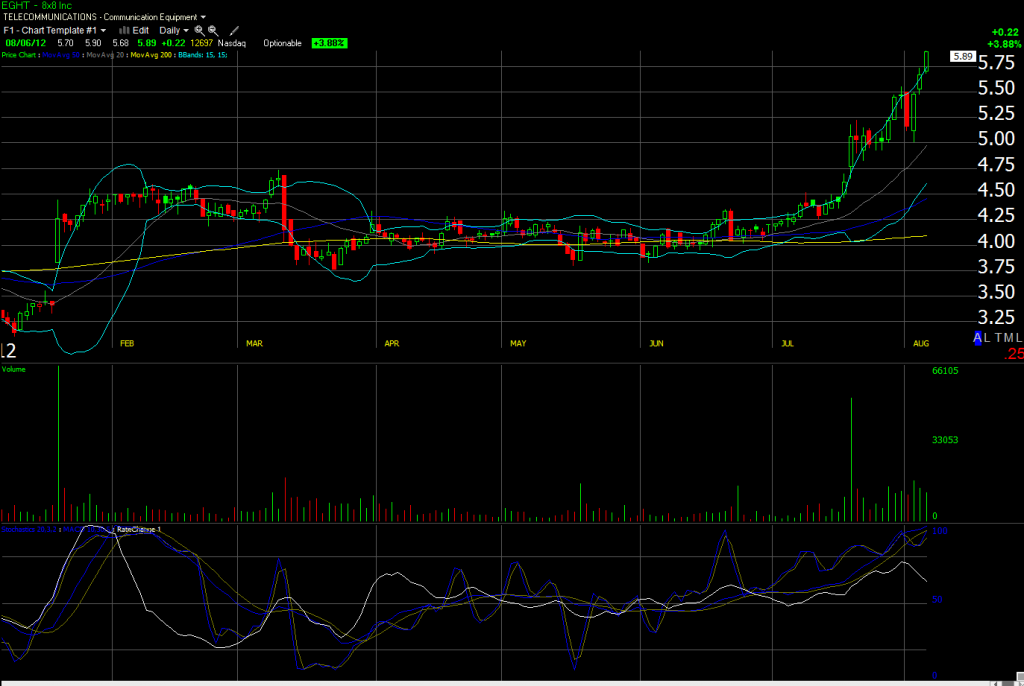Click the Edit chart button
Viewport: 1024px width, 686px height.
[x=140, y=30]
